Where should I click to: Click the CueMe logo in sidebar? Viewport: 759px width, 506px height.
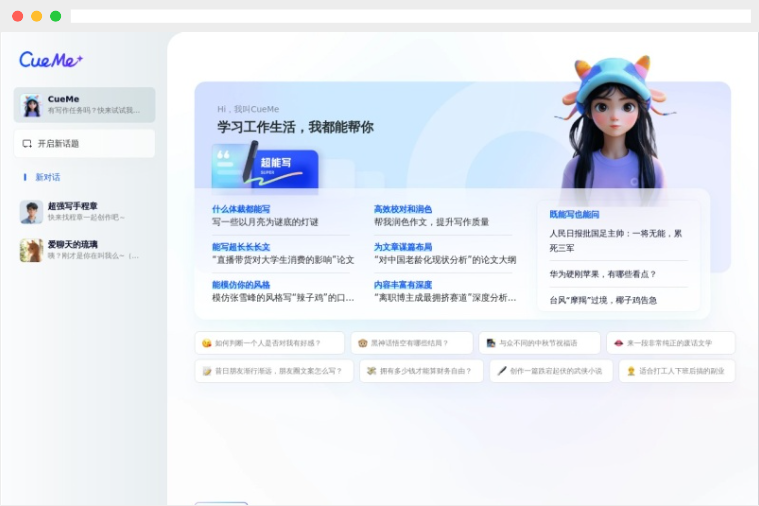coord(51,60)
